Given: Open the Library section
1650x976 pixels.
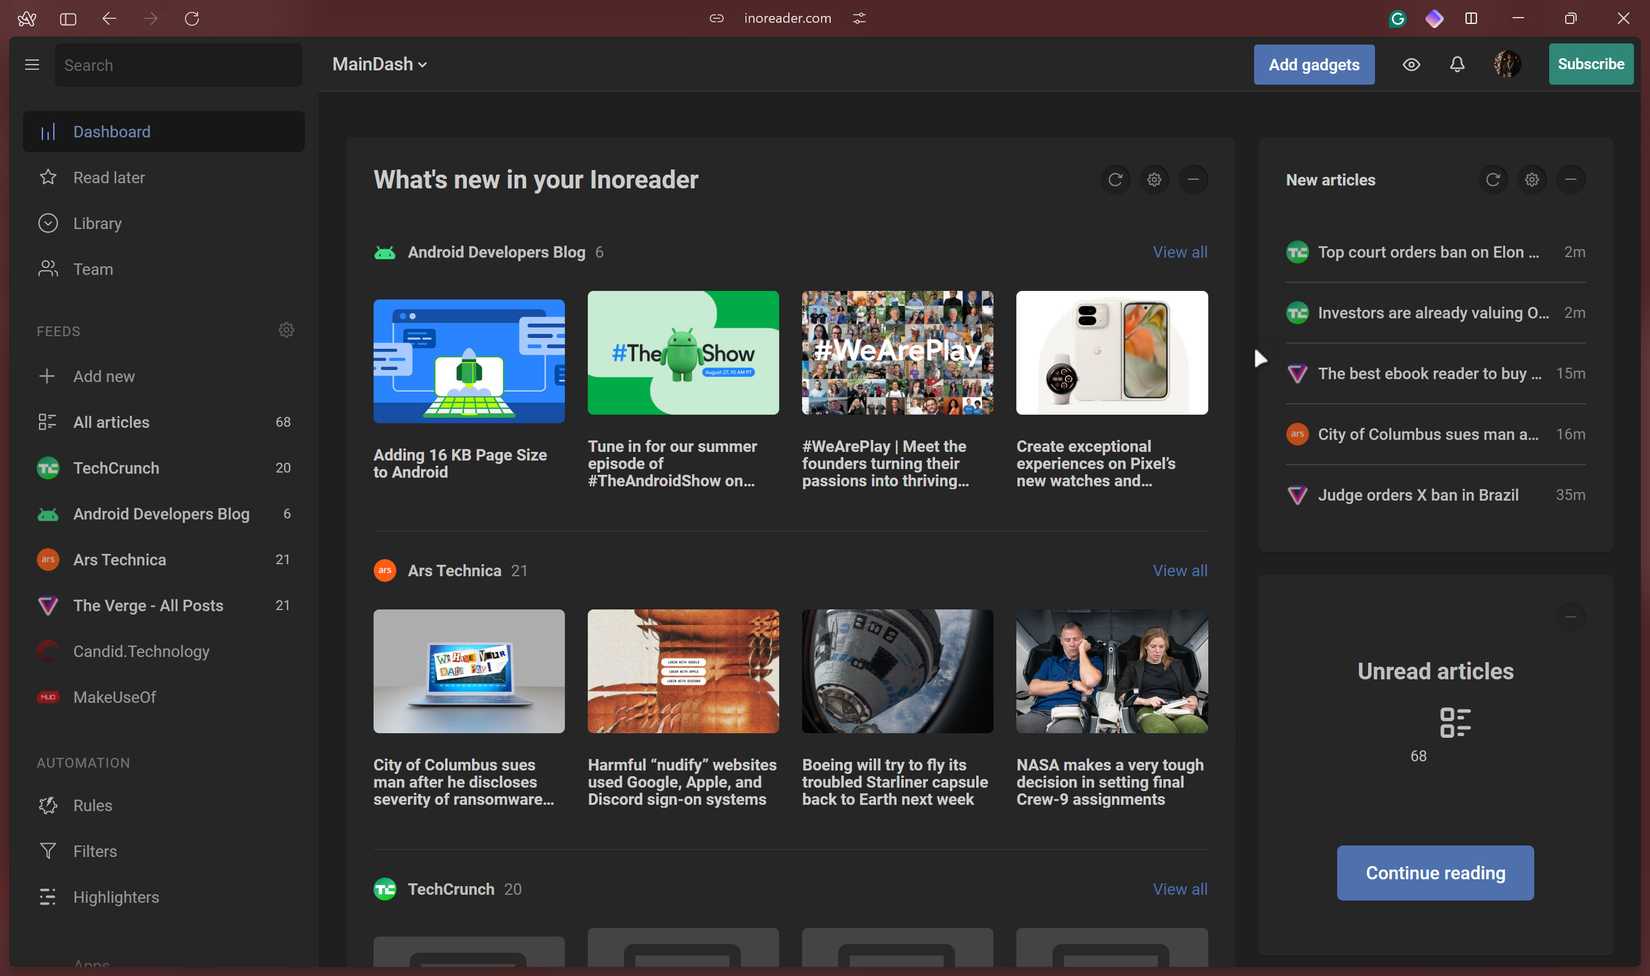Looking at the screenshot, I should click(98, 223).
